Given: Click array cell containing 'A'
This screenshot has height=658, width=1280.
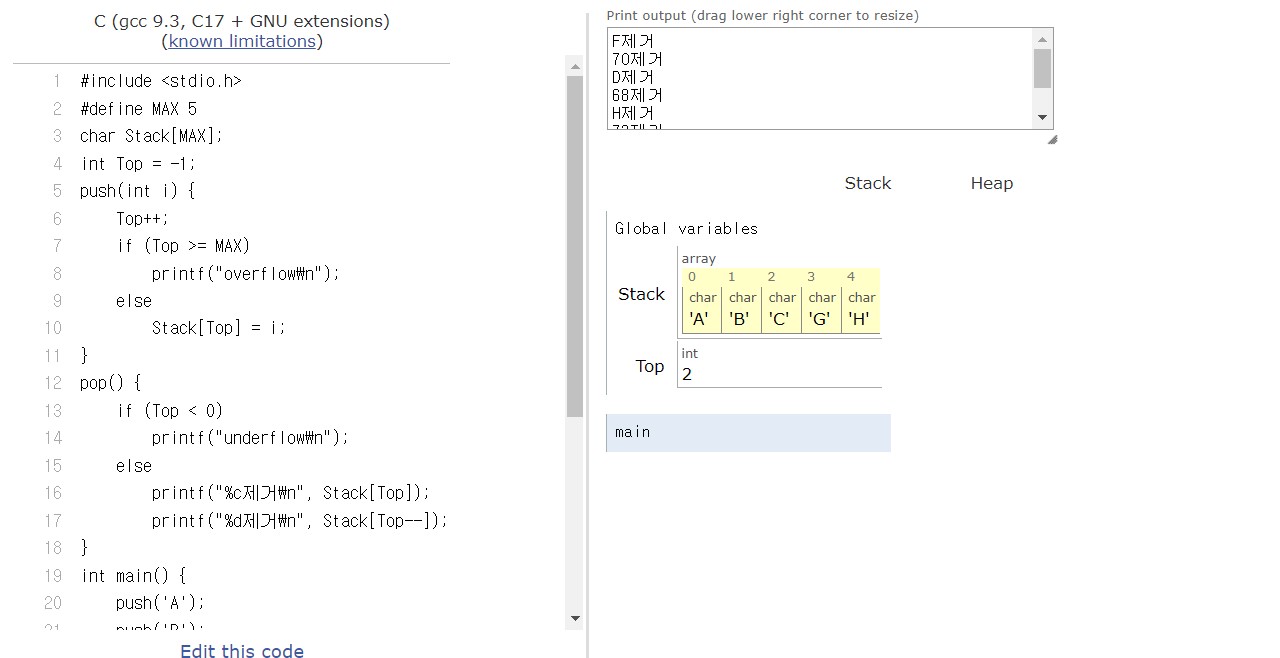Looking at the screenshot, I should (700, 319).
